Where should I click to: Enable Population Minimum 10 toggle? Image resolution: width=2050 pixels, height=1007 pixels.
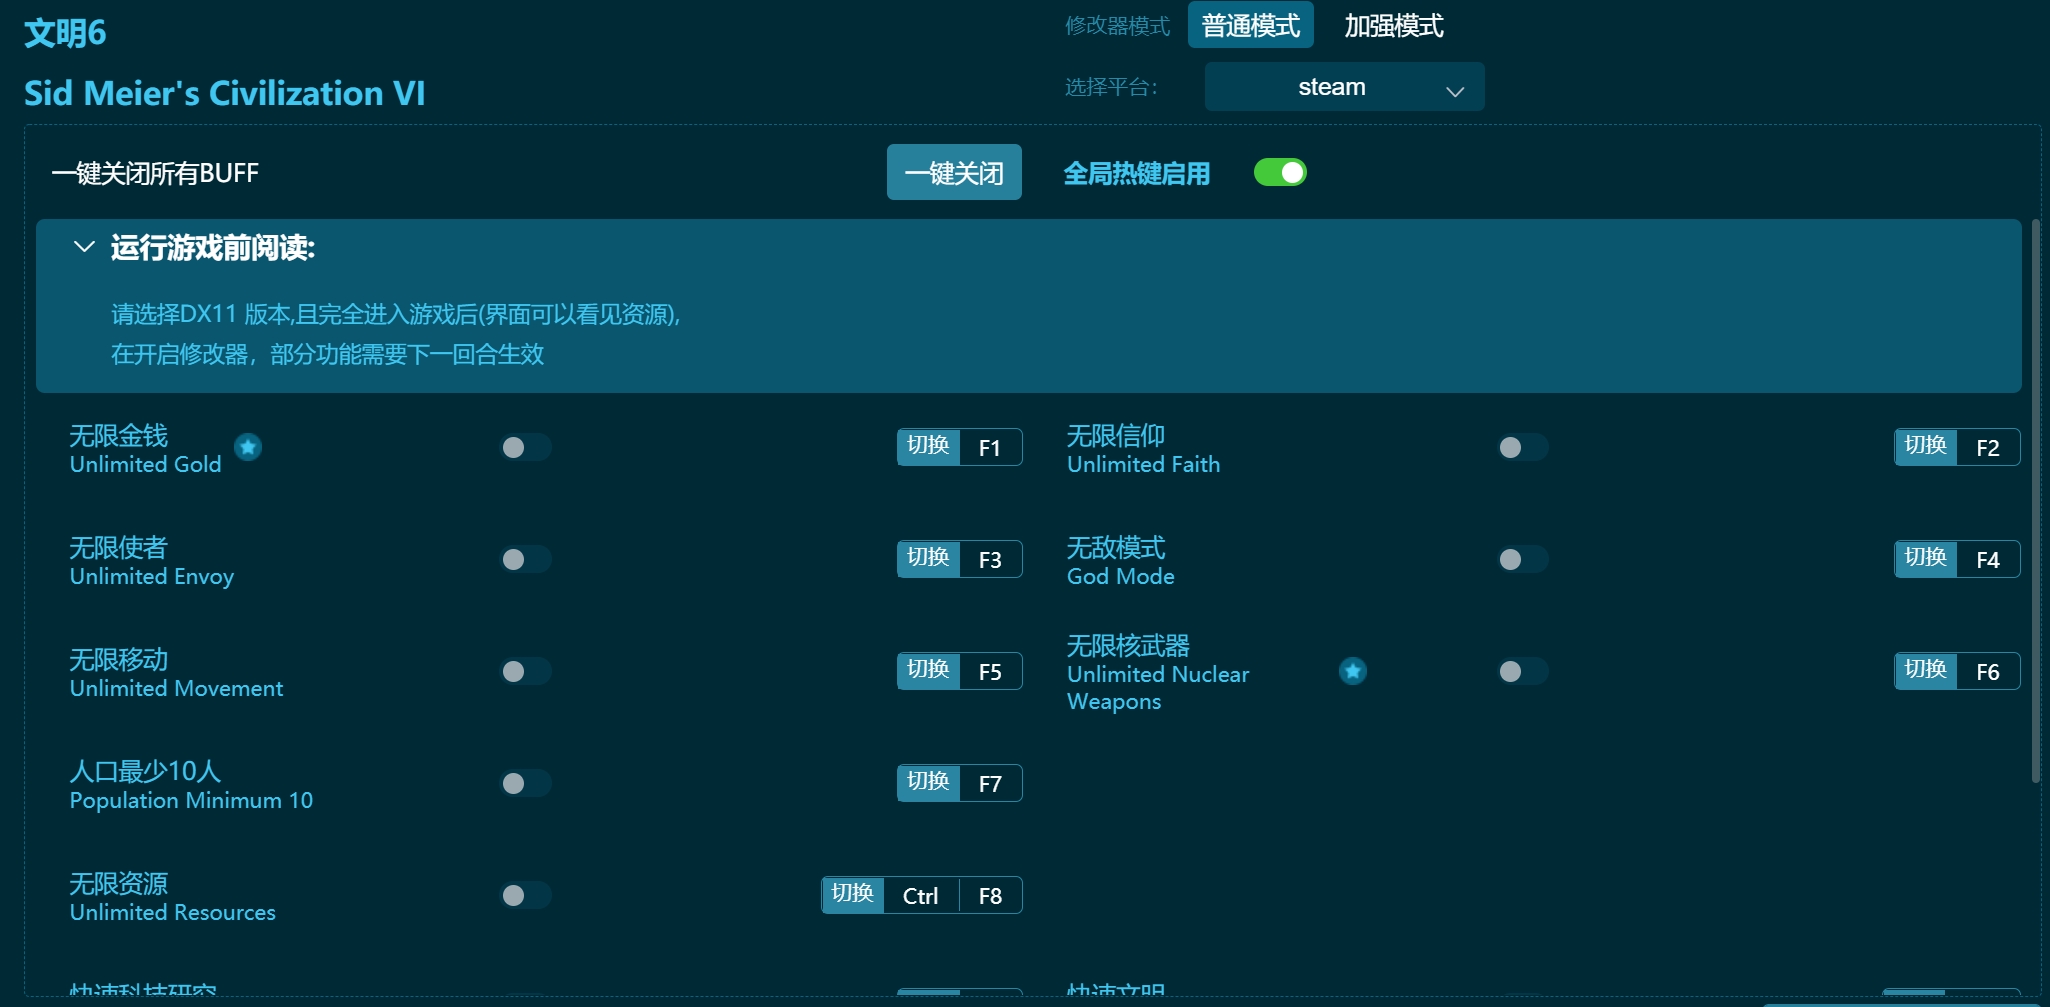(526, 783)
